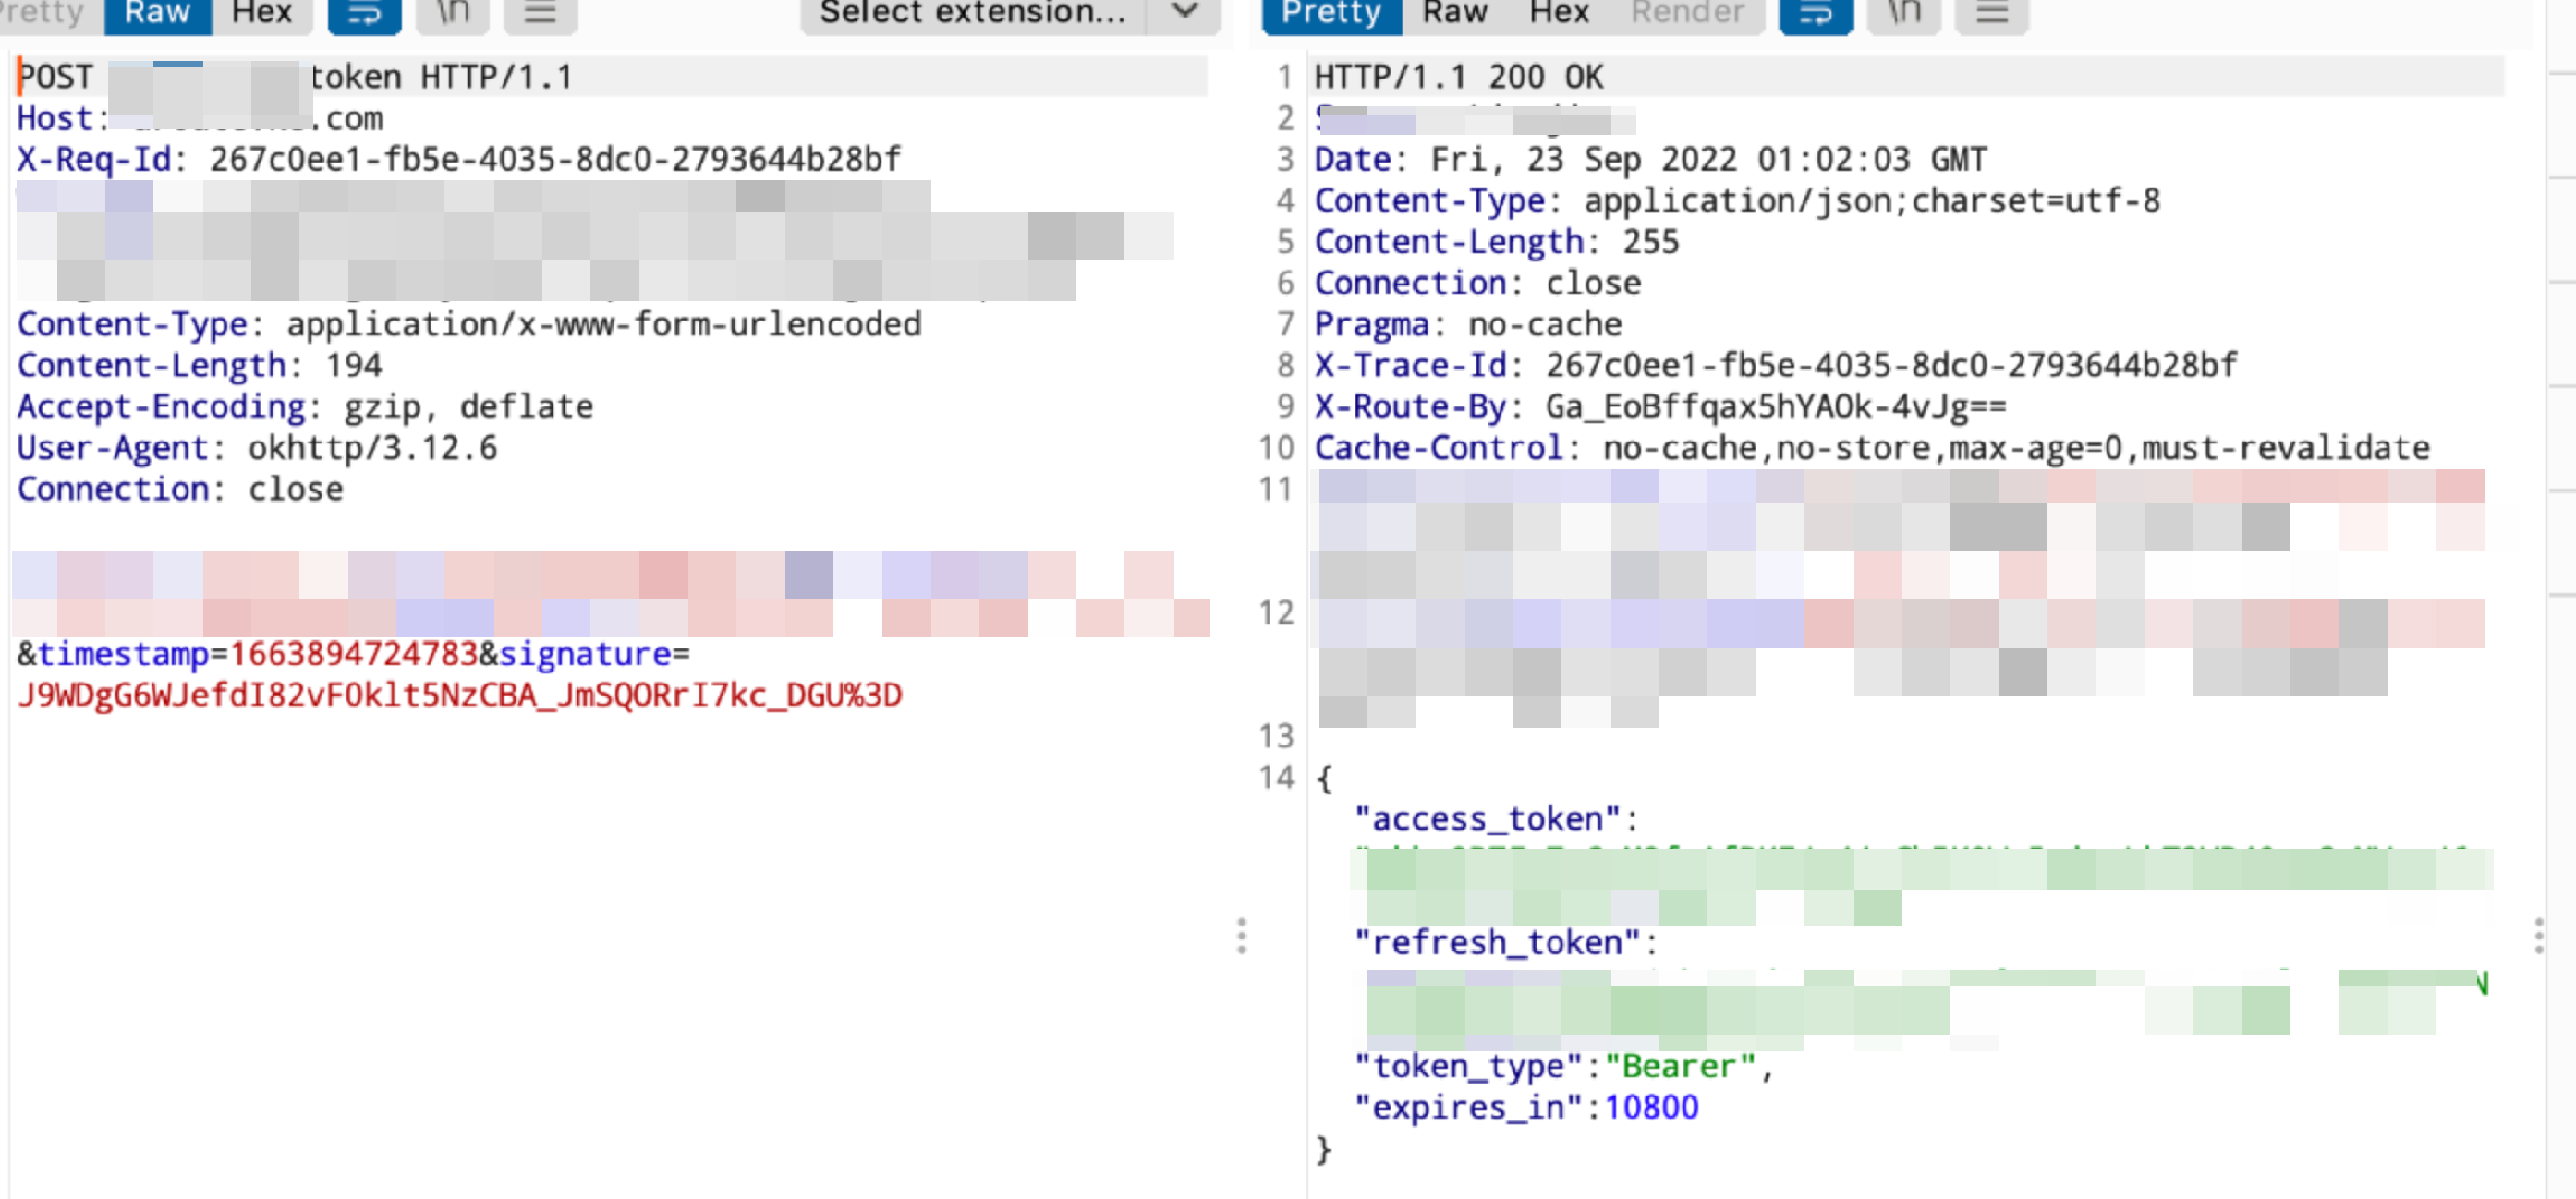Image resolution: width=2576 pixels, height=1199 pixels.
Task: Click the User-Agent okhttp/3.12.6 line
Action: pos(257,447)
